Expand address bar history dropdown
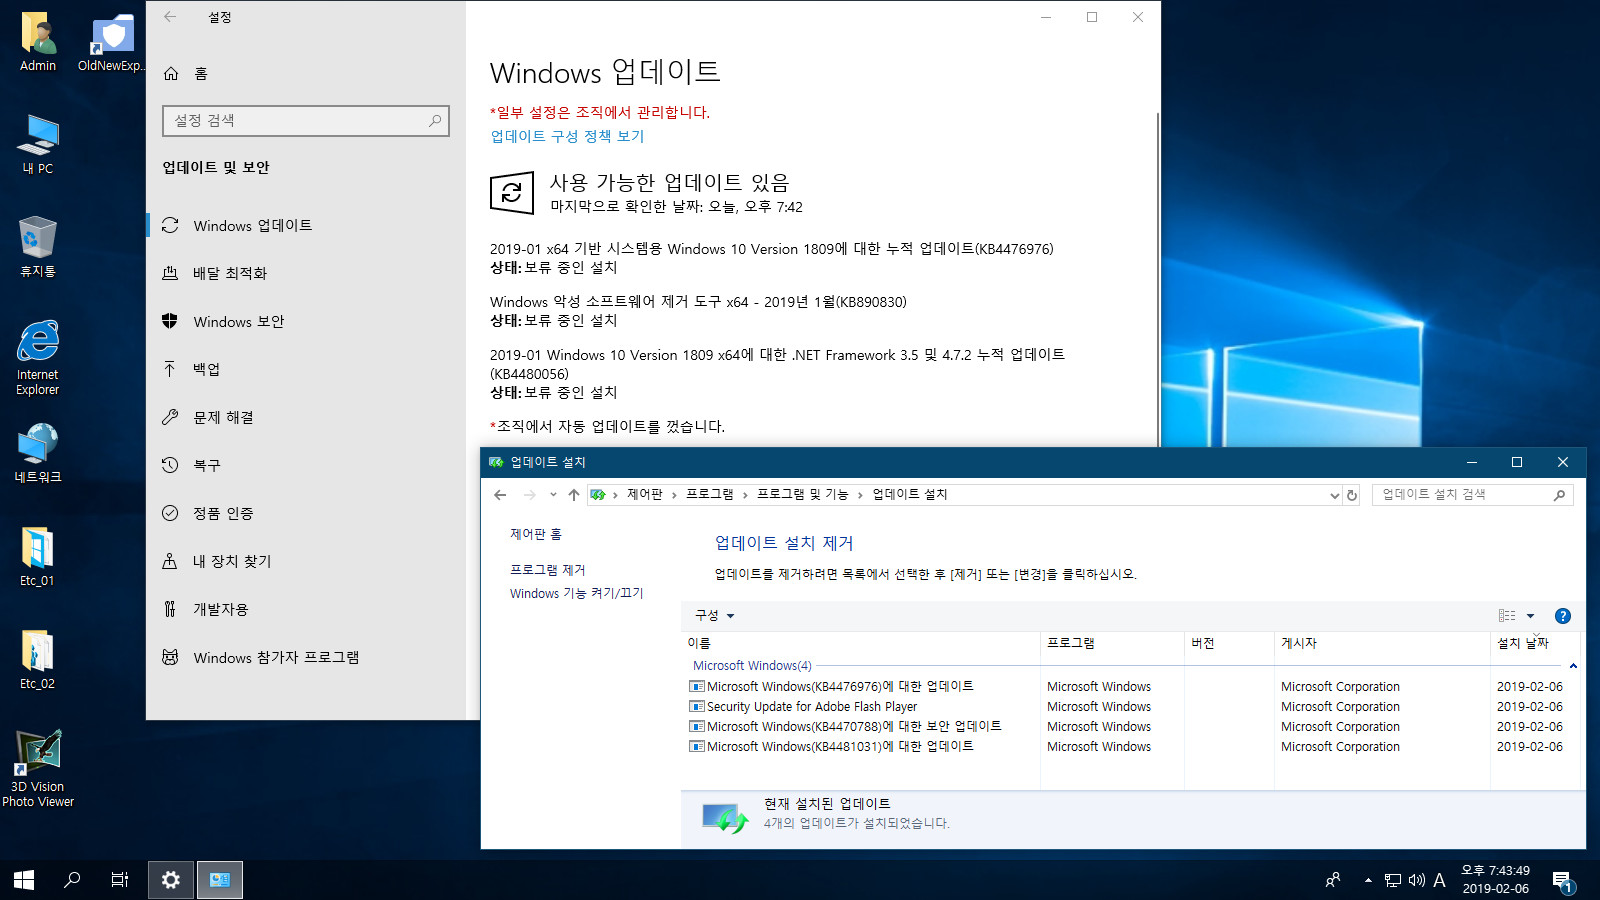Image resolution: width=1600 pixels, height=900 pixels. [1334, 495]
